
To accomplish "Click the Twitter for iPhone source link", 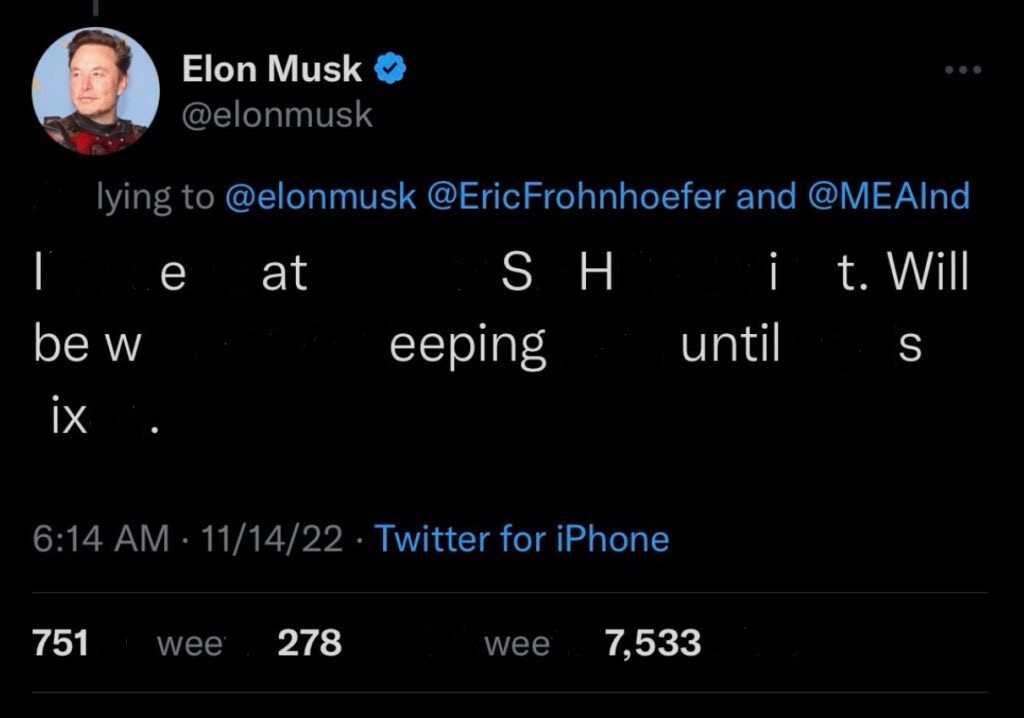I will tap(521, 539).
